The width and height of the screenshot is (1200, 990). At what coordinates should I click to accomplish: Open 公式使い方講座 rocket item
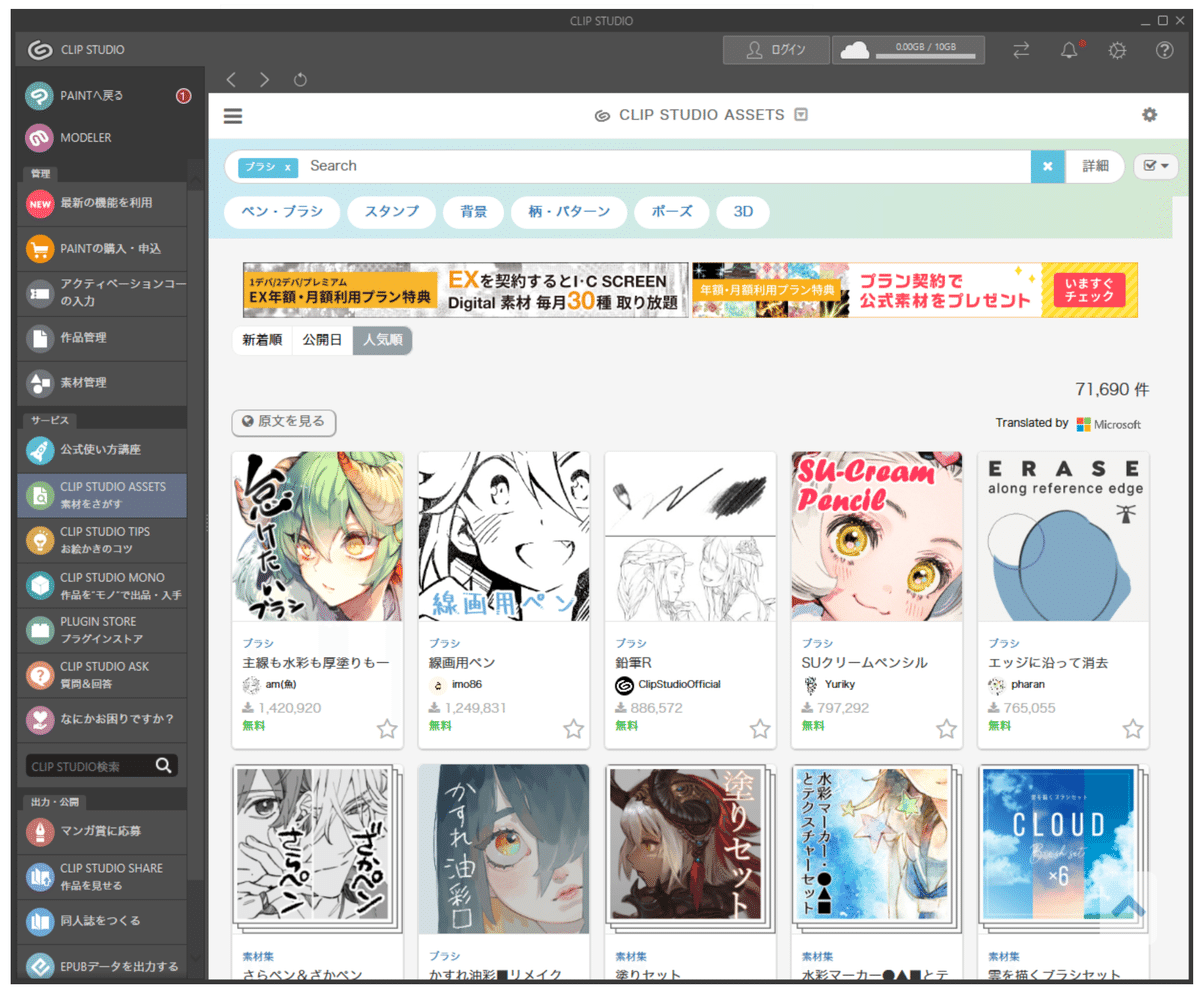pyautogui.click(x=103, y=450)
